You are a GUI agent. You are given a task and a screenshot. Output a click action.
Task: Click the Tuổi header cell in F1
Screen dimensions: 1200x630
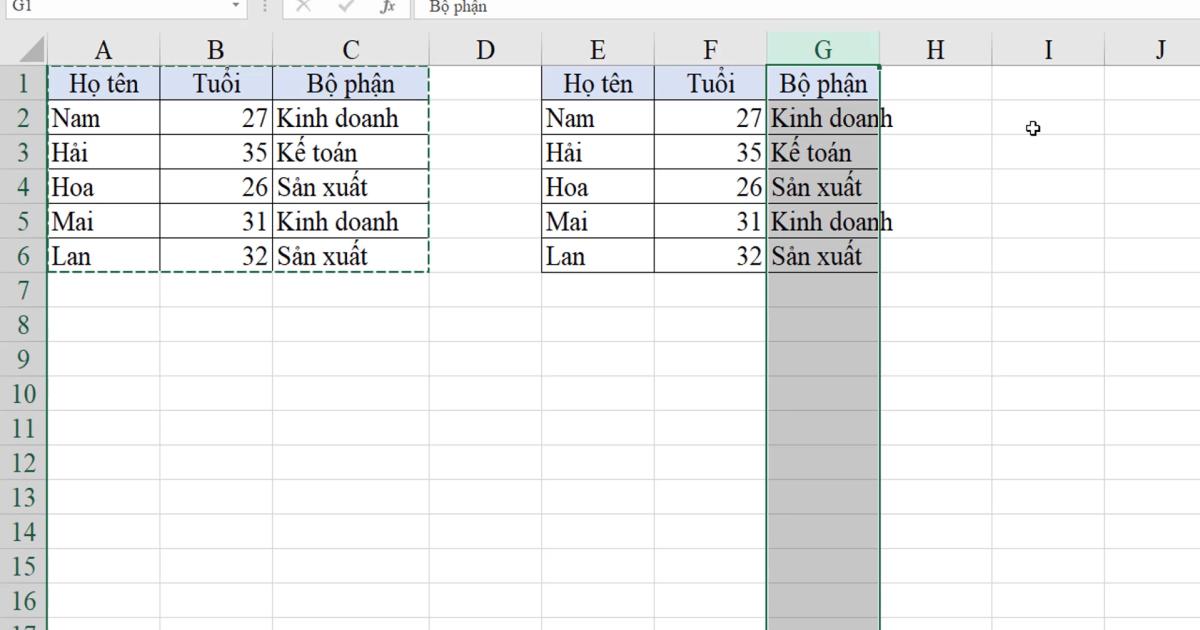point(711,83)
